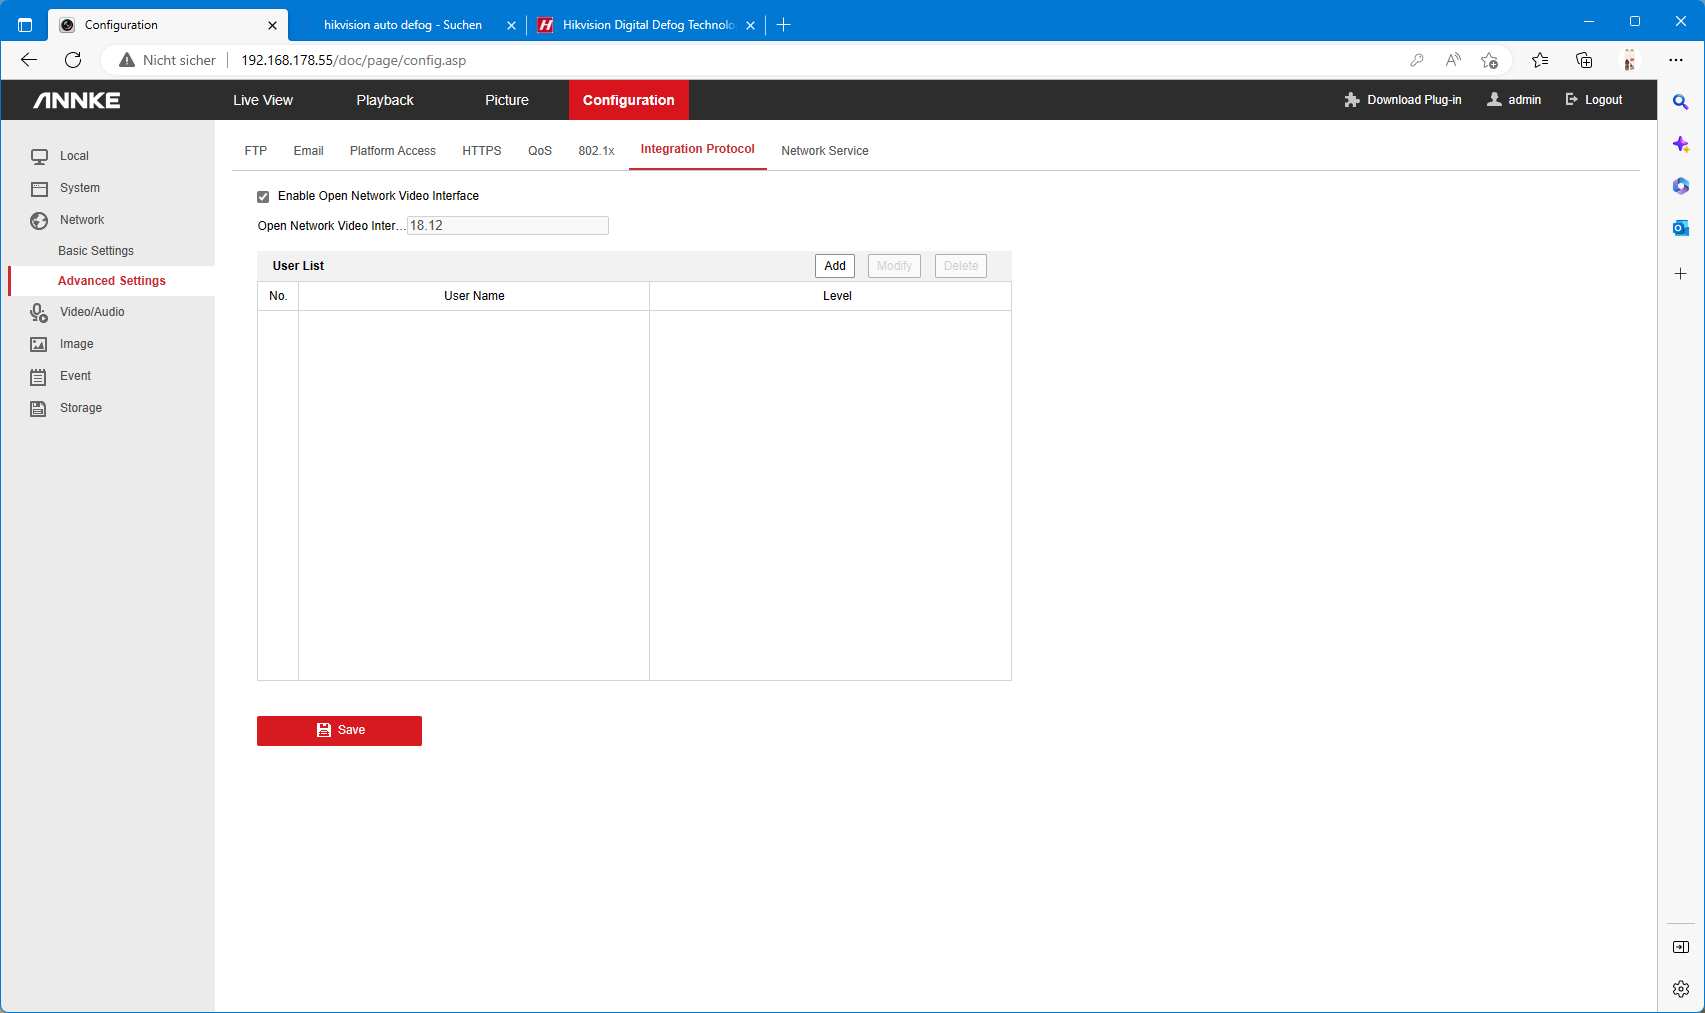Click the Event calendar icon
1705x1013 pixels.
[39, 377]
